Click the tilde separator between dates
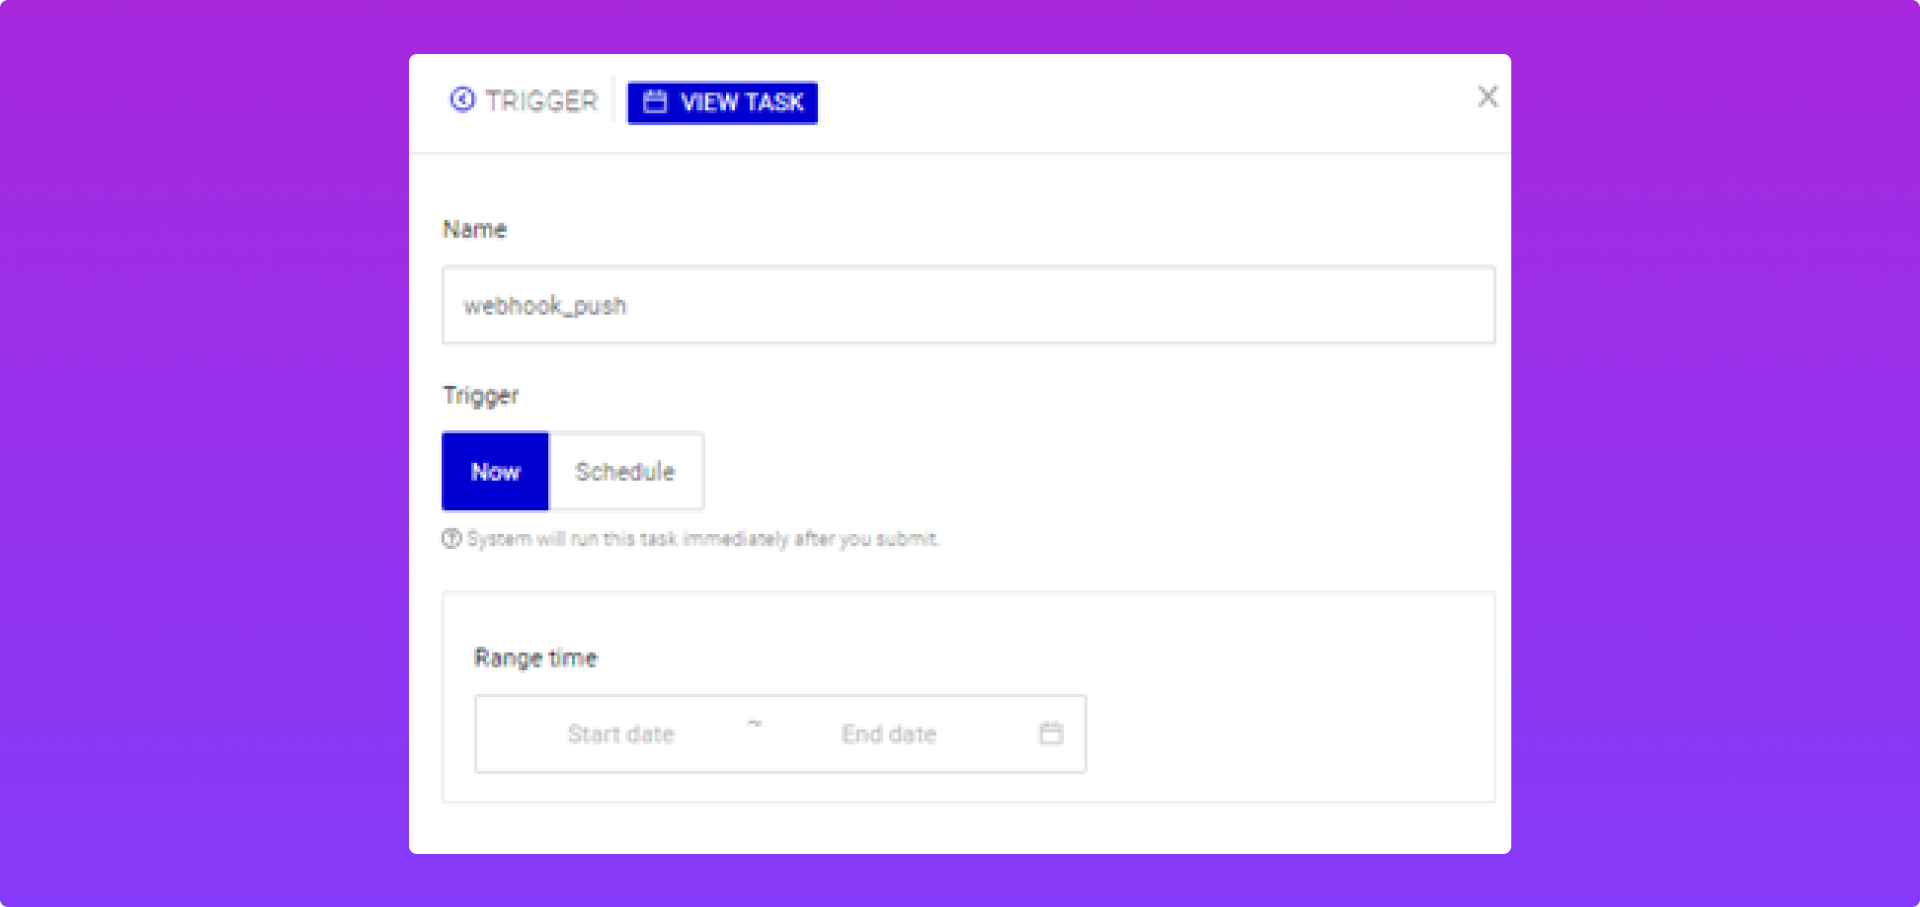1920x907 pixels. tap(754, 724)
